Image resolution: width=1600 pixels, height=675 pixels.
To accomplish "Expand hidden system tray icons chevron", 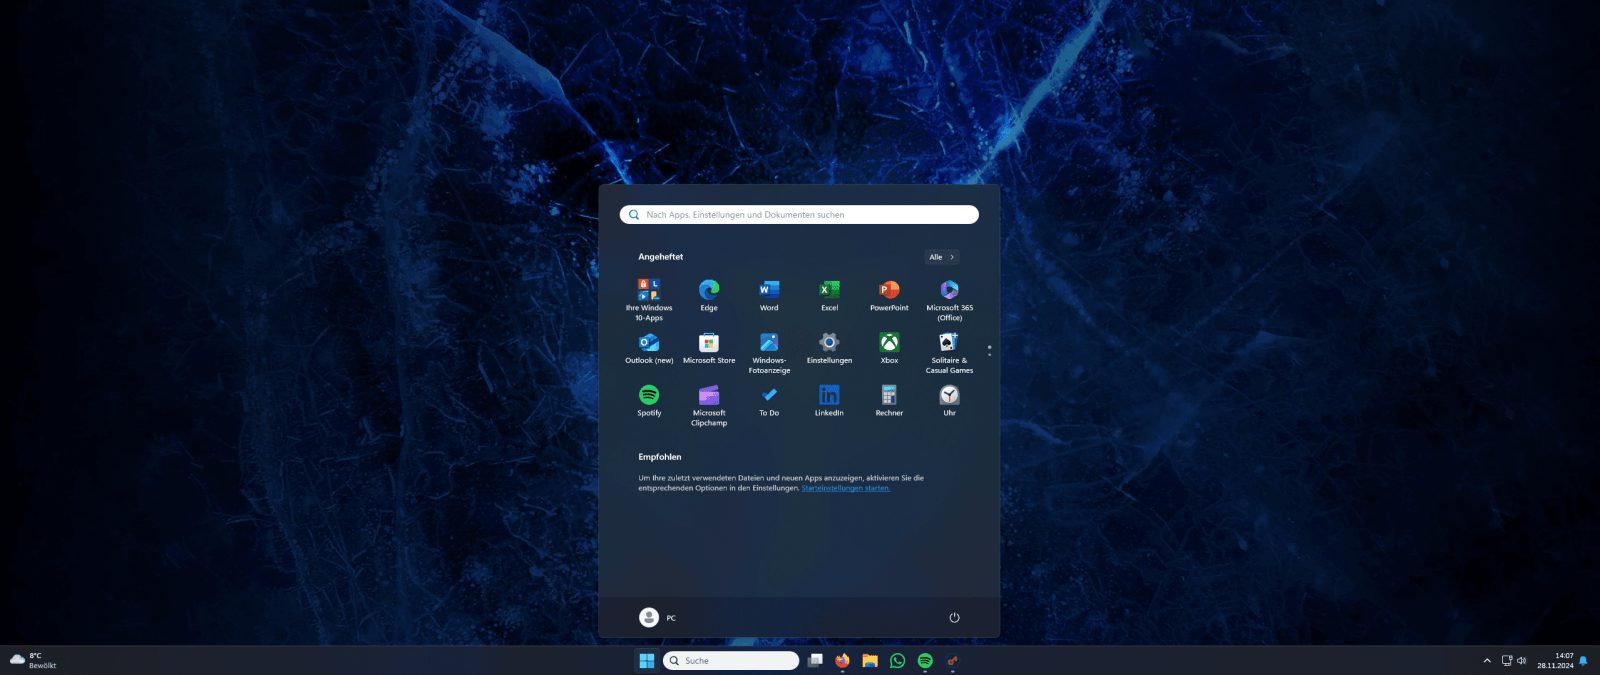I will click(x=1487, y=661).
